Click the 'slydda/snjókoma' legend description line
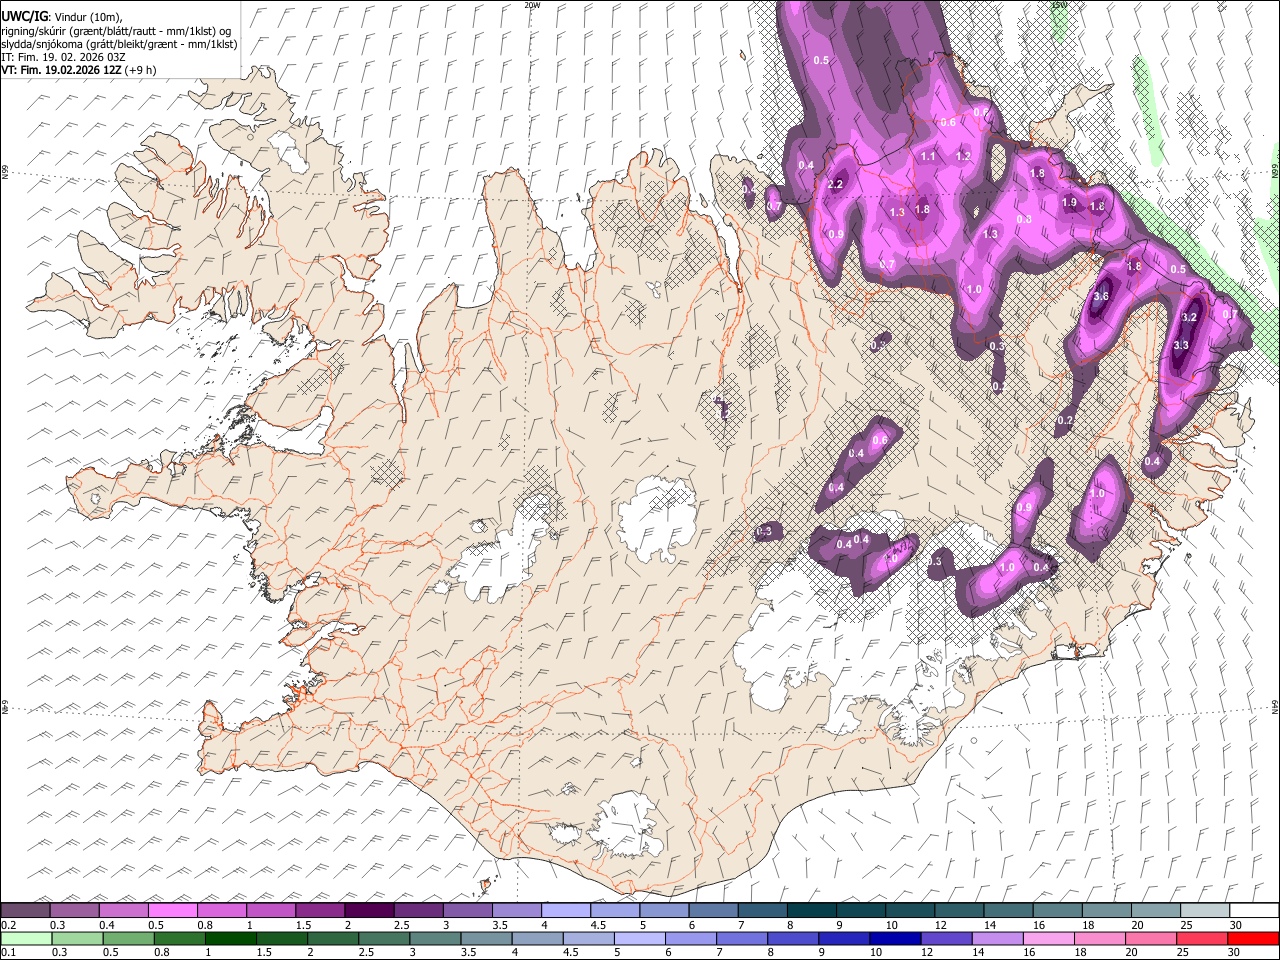 (x=119, y=44)
